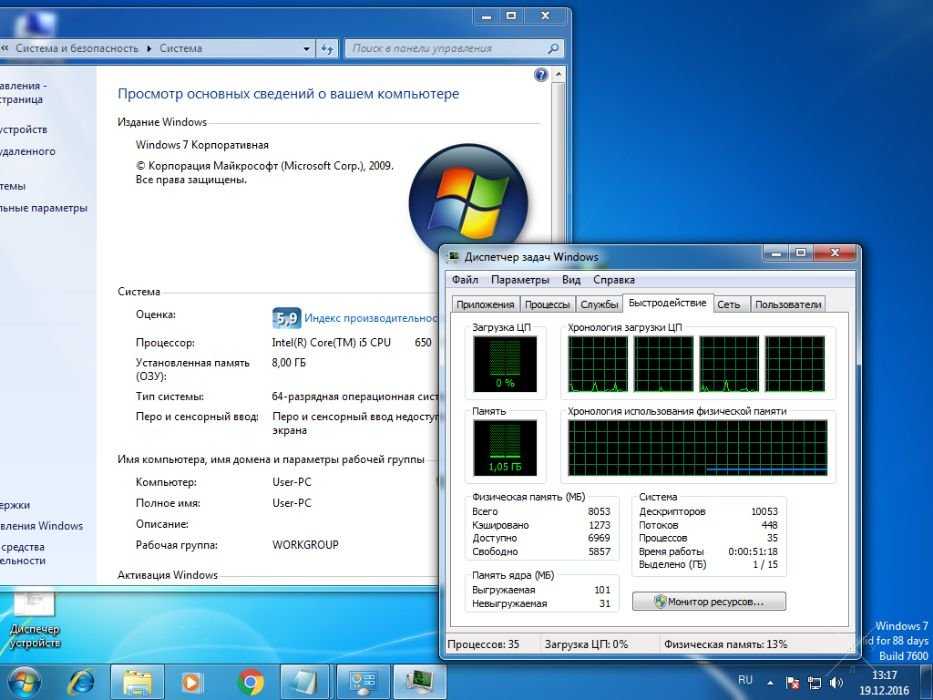Switch to Task Manager taskbar button

point(419,683)
